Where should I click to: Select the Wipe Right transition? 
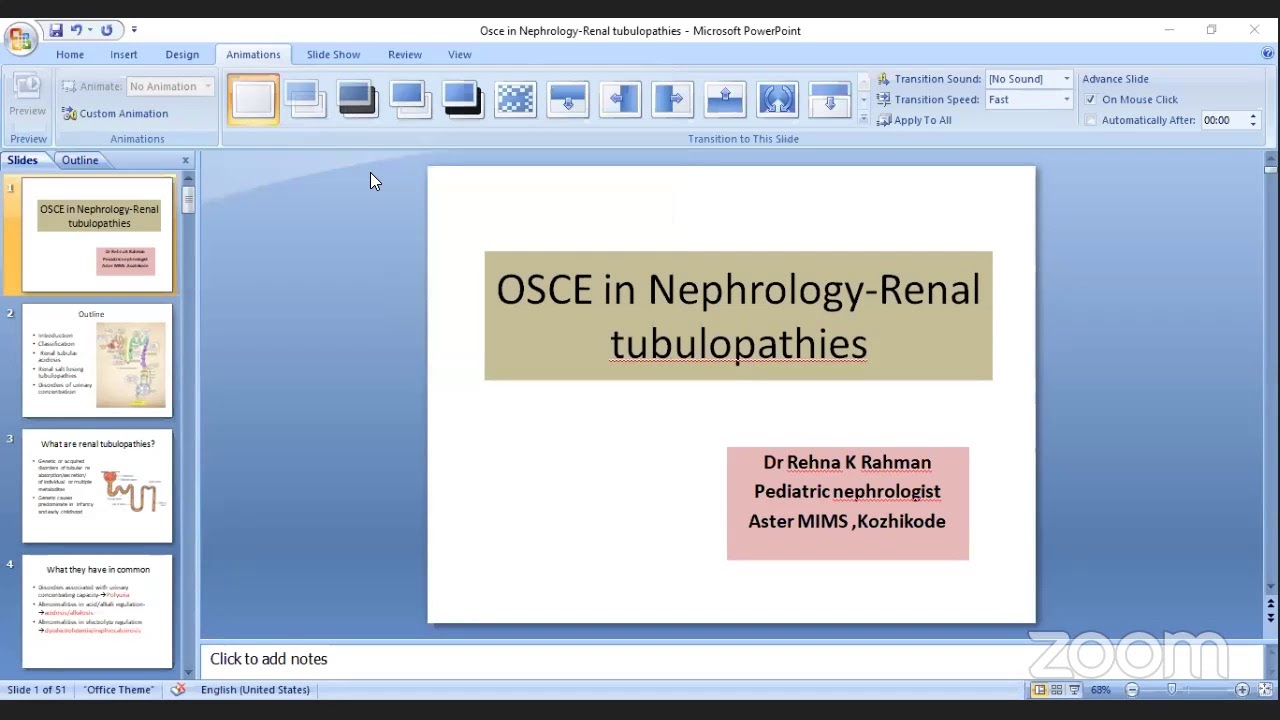click(673, 99)
